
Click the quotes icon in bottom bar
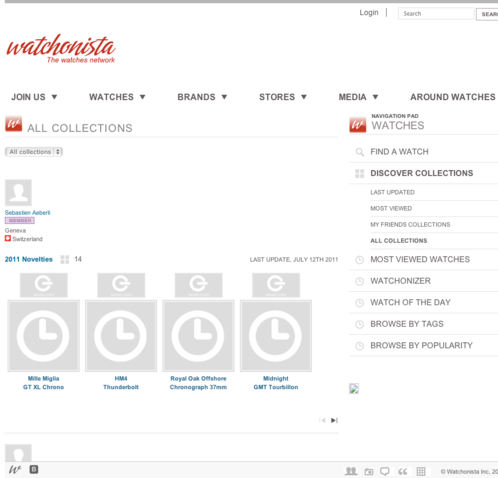click(403, 471)
